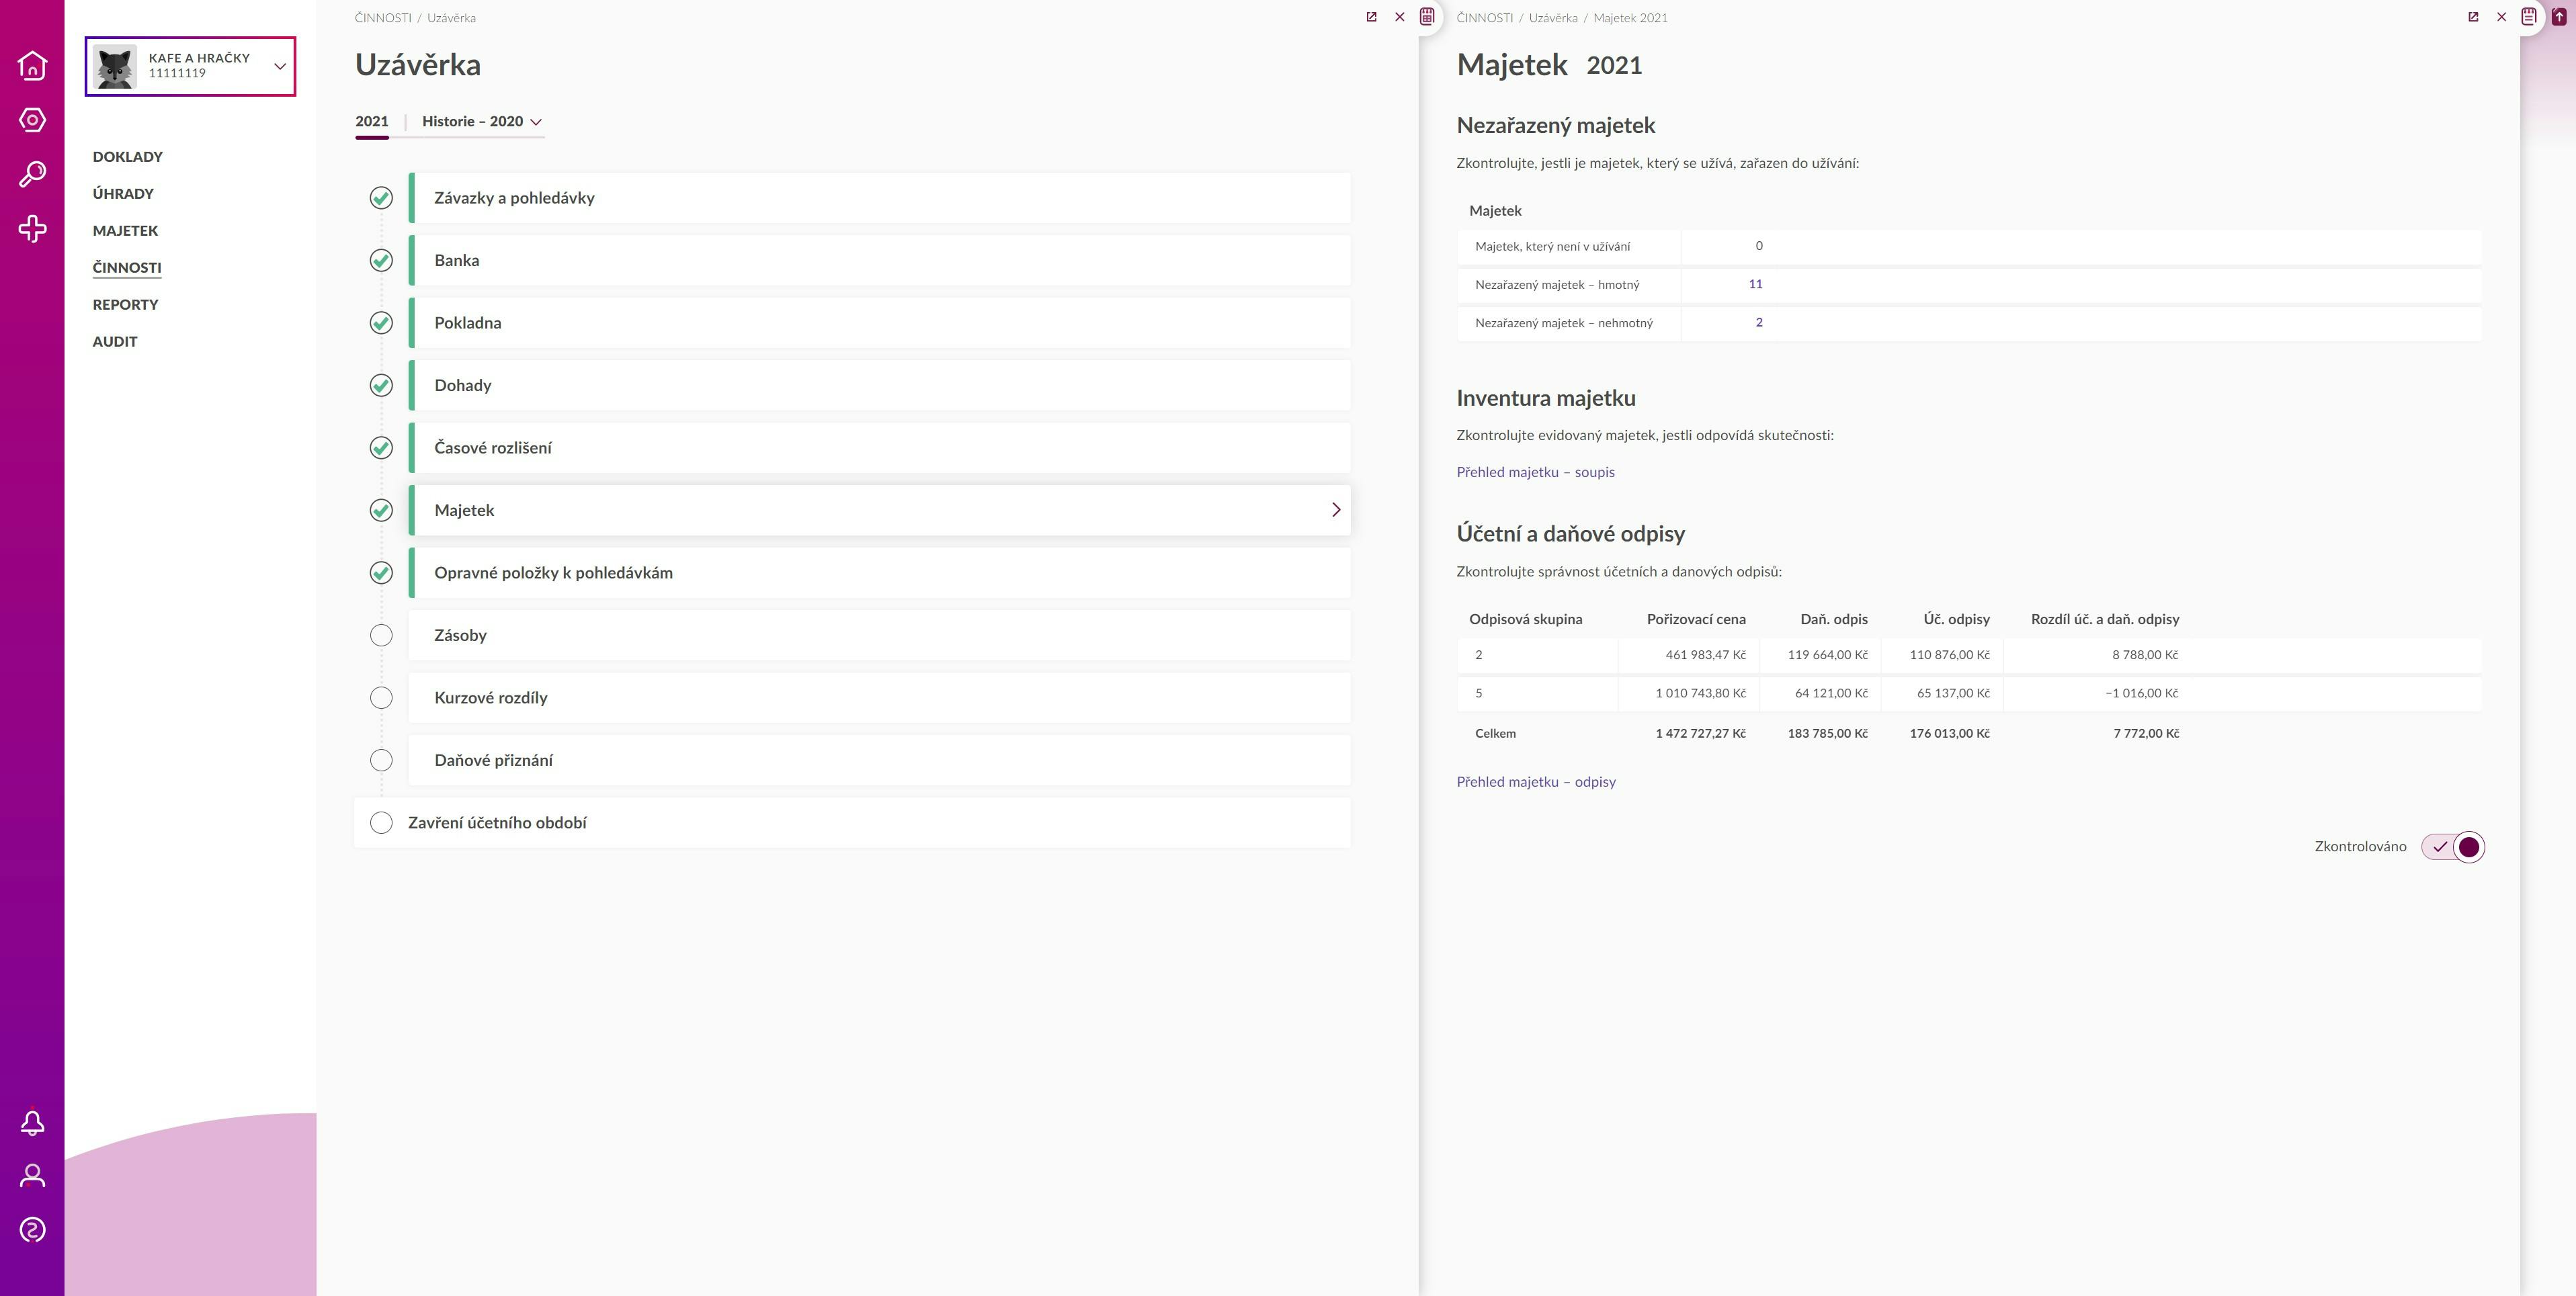
Task: Click ČINNOSTI breadcrumb in the Uzávěrka panel
Action: (383, 18)
